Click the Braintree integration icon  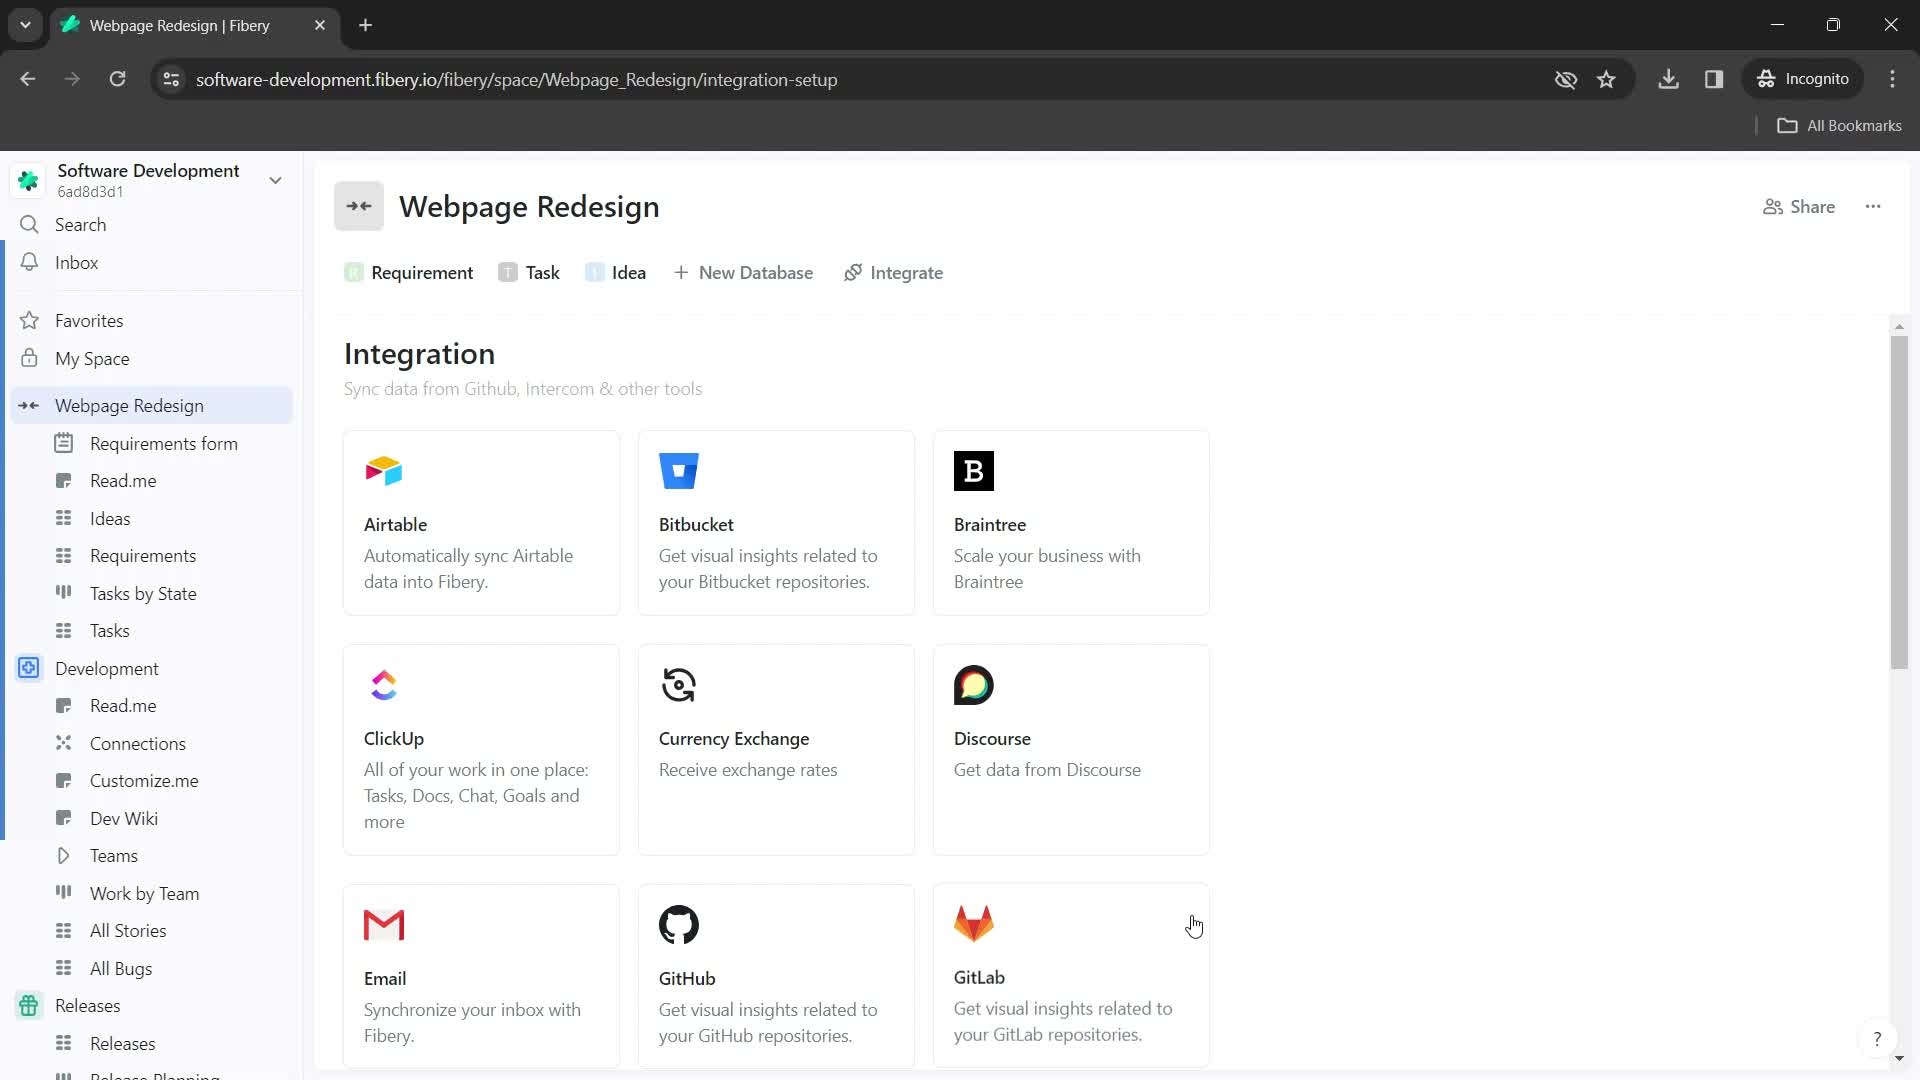tap(973, 471)
